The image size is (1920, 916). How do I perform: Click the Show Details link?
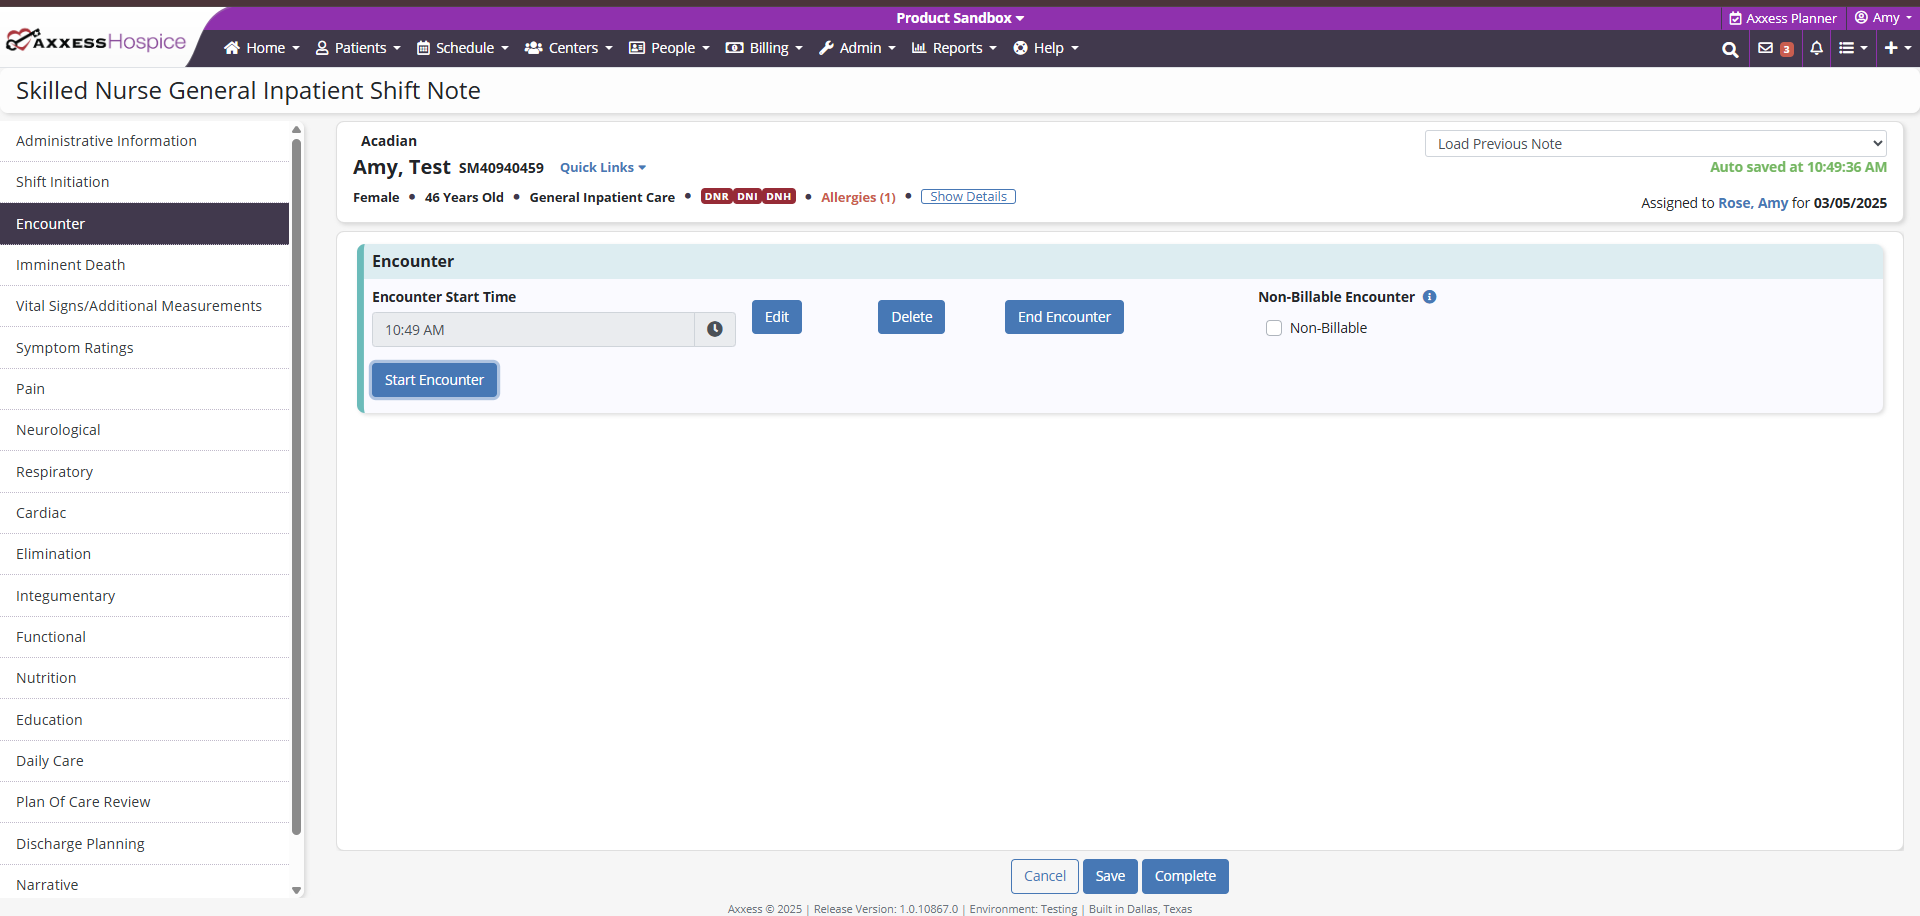tap(968, 197)
